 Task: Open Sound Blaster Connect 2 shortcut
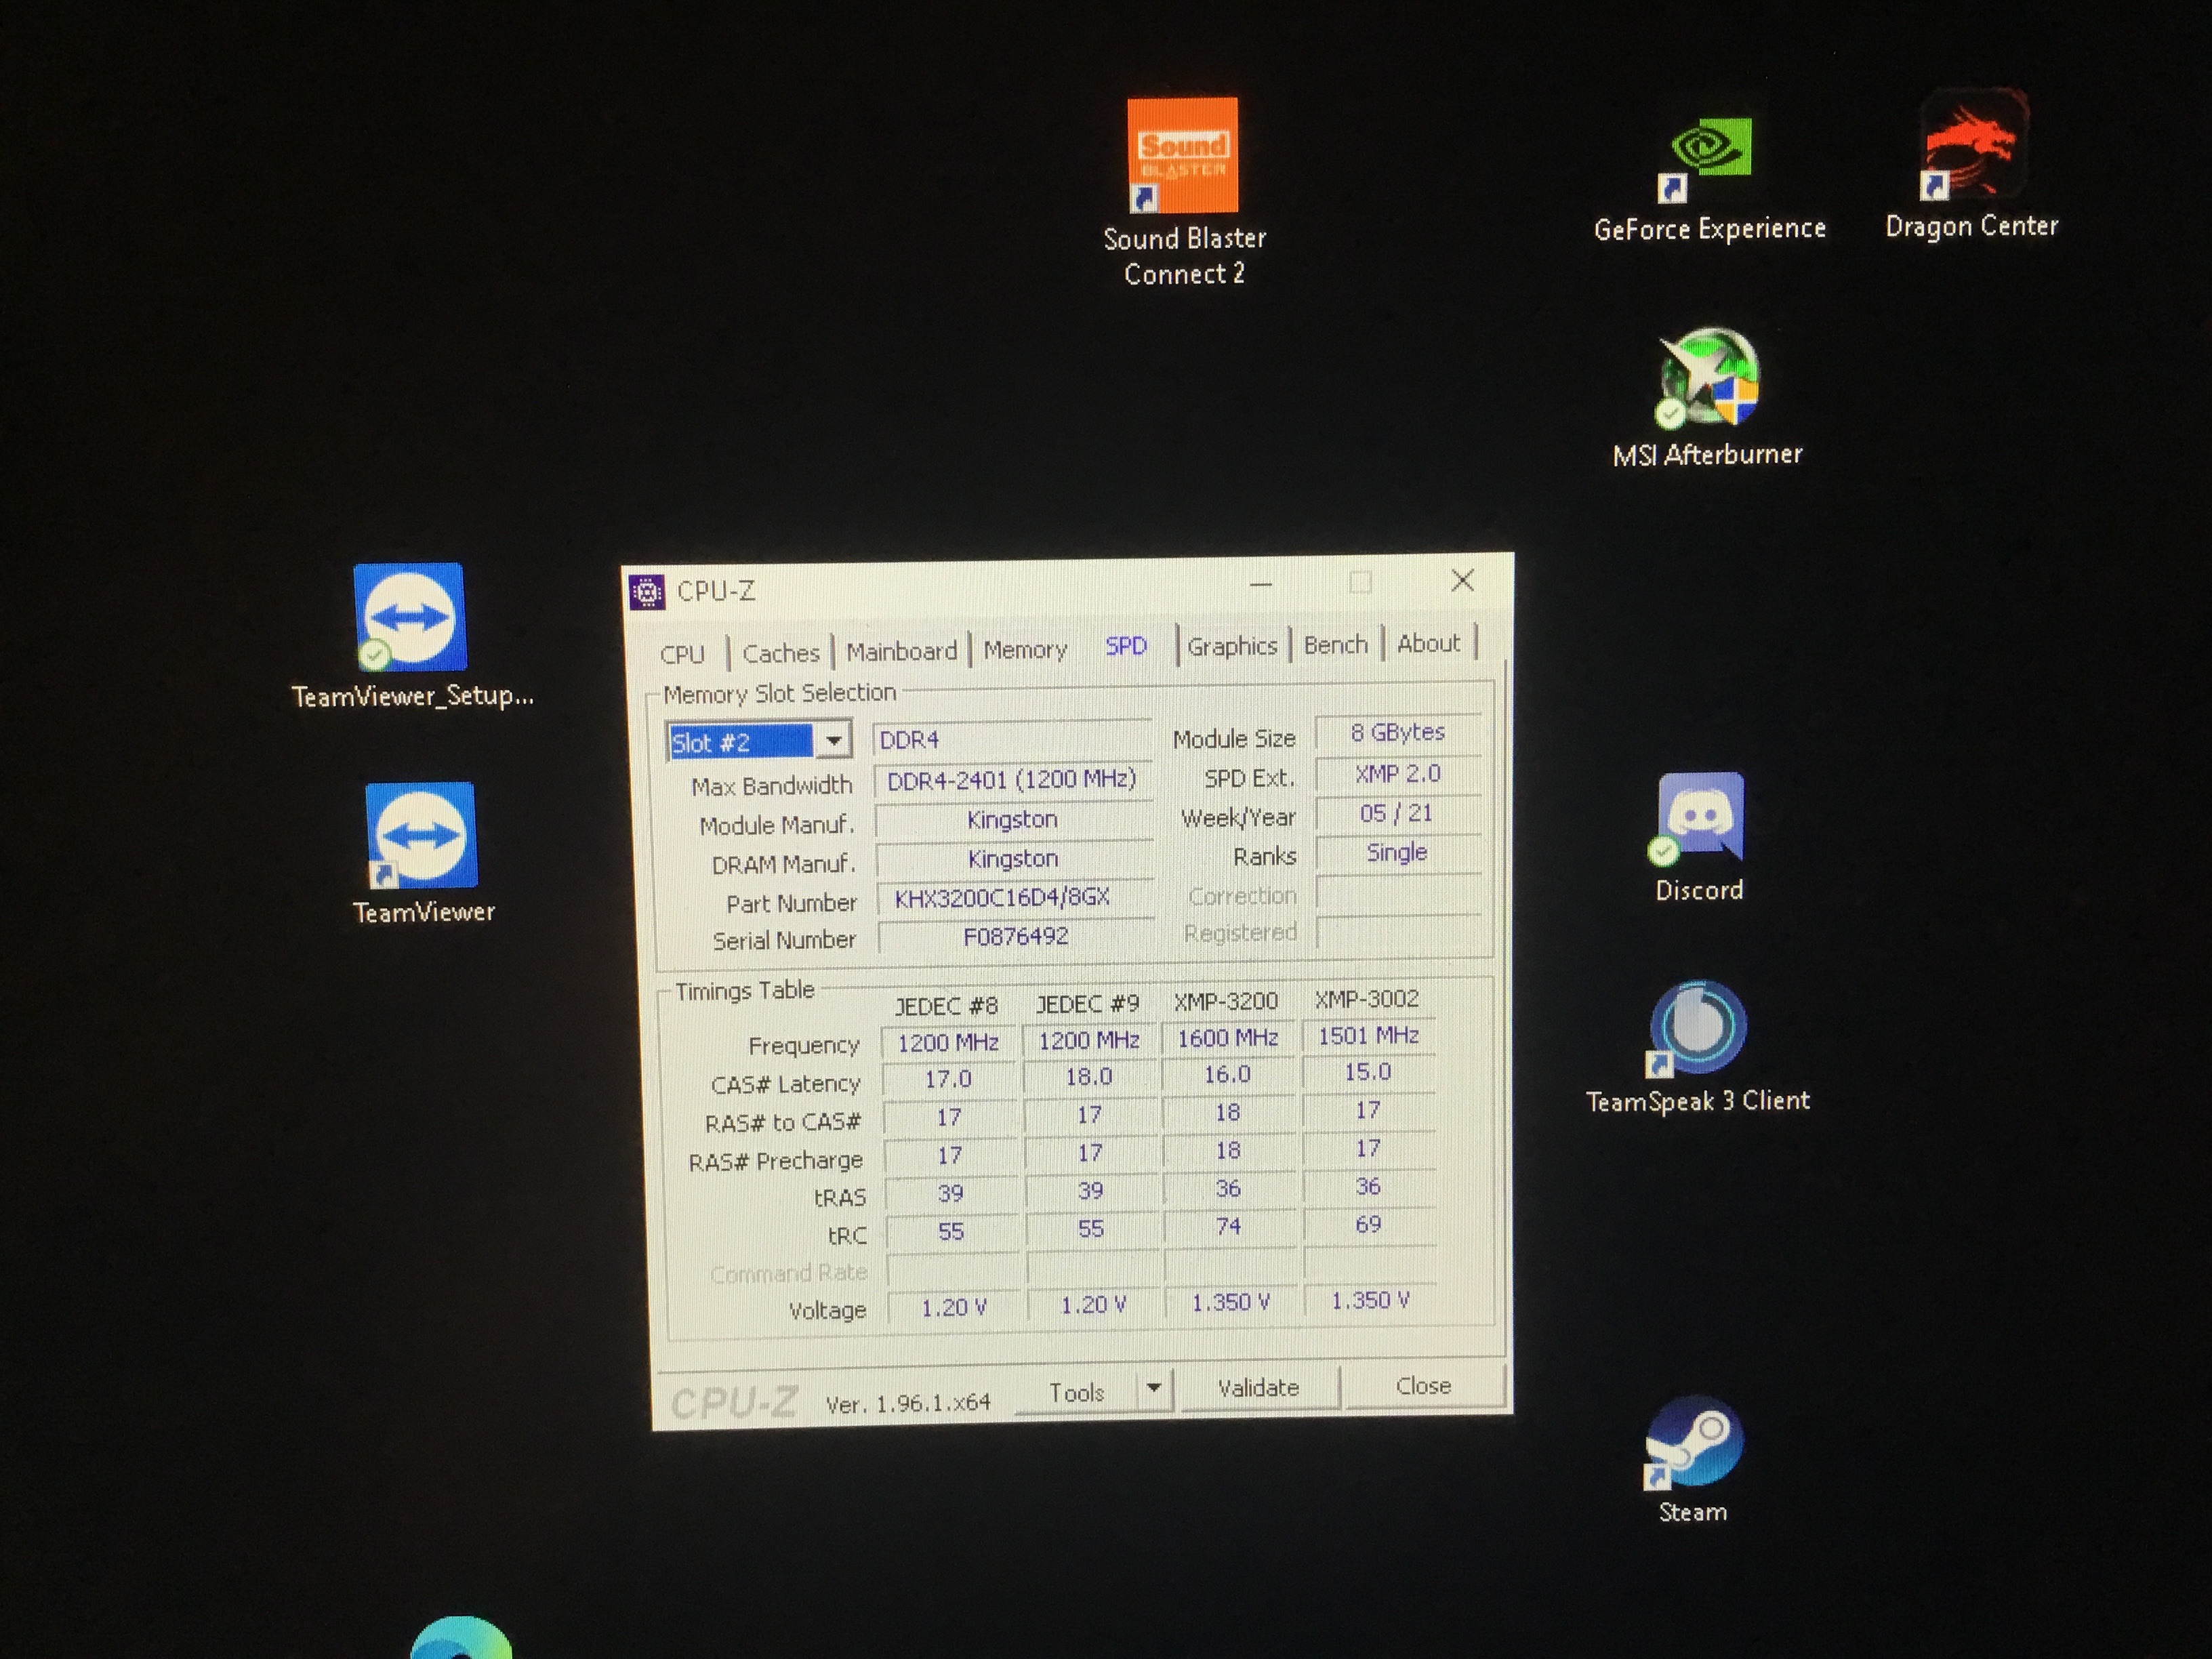point(1183,156)
